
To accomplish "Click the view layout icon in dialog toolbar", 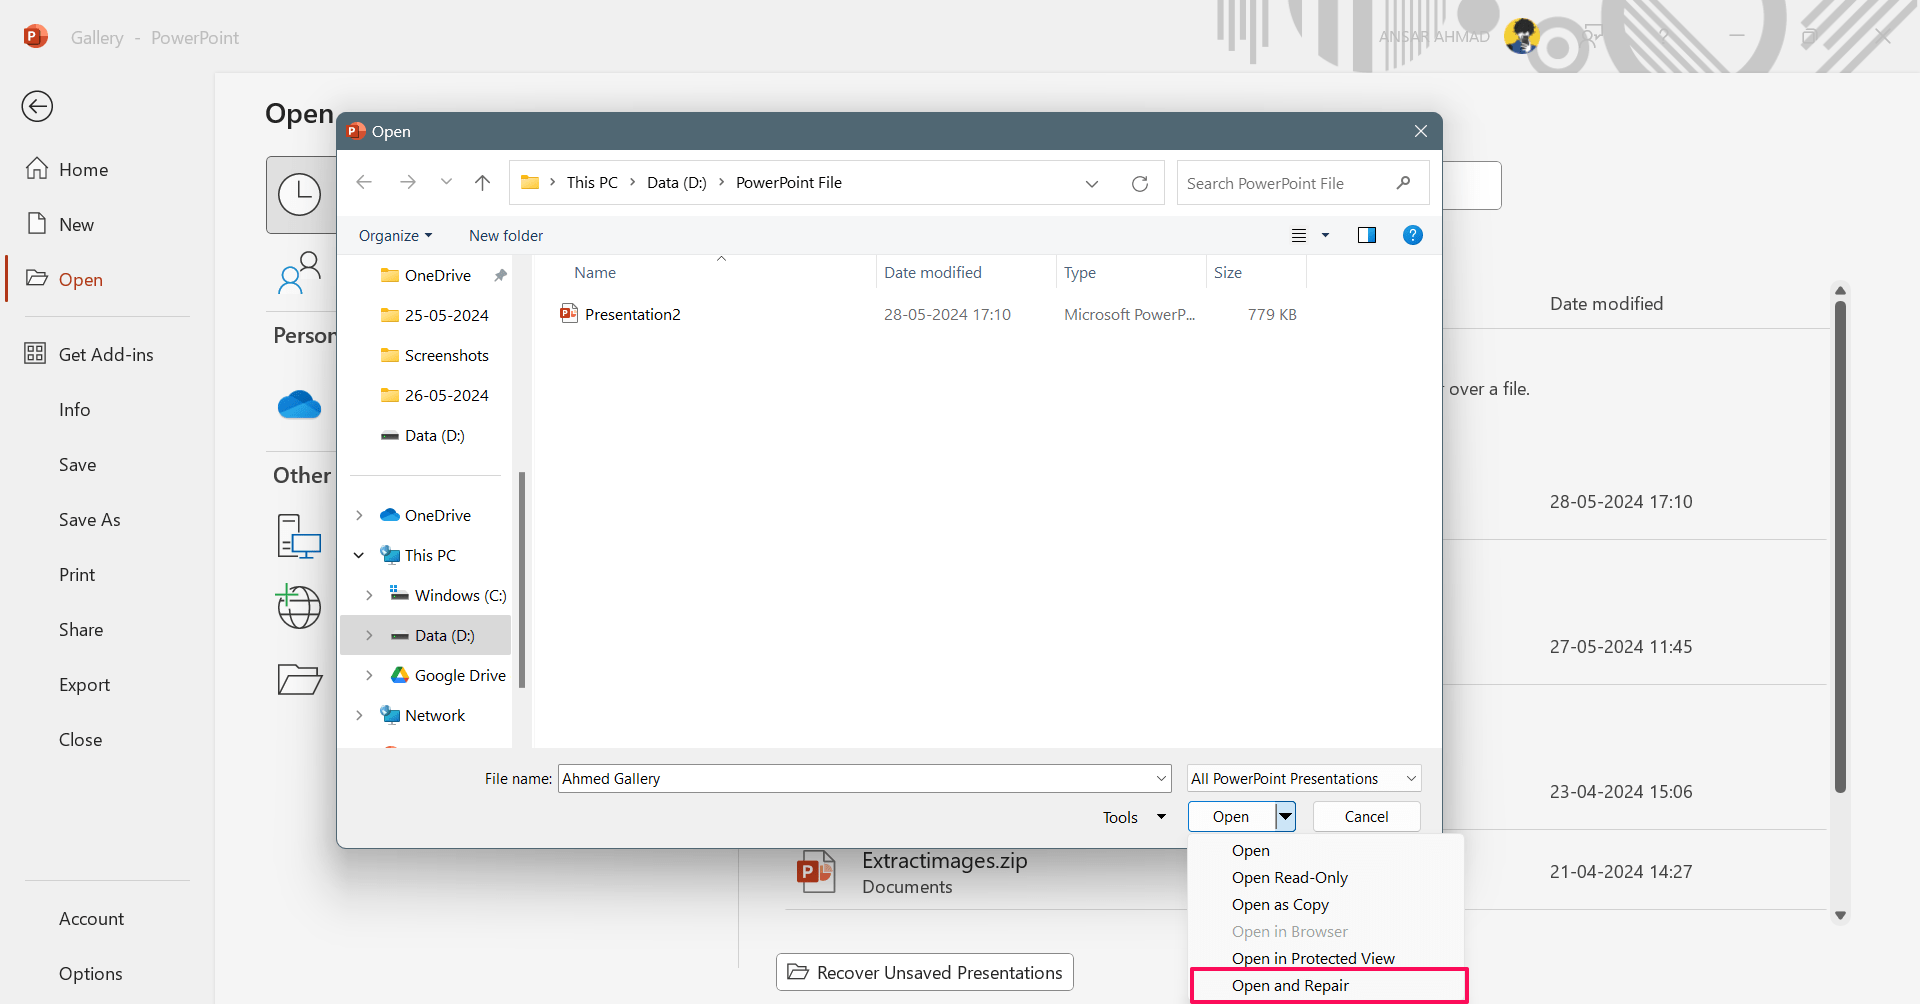I will tap(1299, 235).
